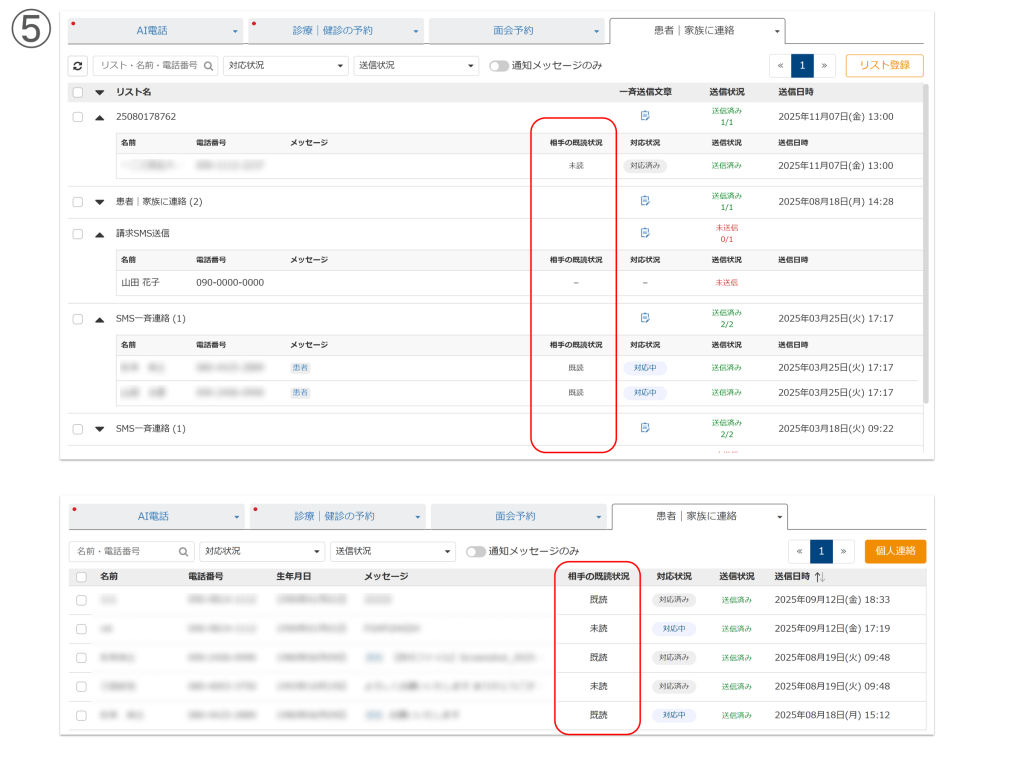Tick the select-all checkbox beside the リスト名 header
Viewport: 1024px width, 768px height.
point(78,92)
